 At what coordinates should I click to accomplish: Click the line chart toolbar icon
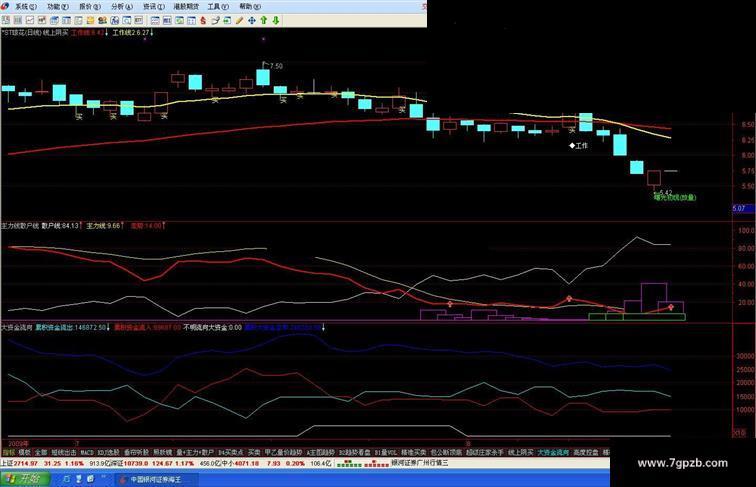click(x=30, y=20)
